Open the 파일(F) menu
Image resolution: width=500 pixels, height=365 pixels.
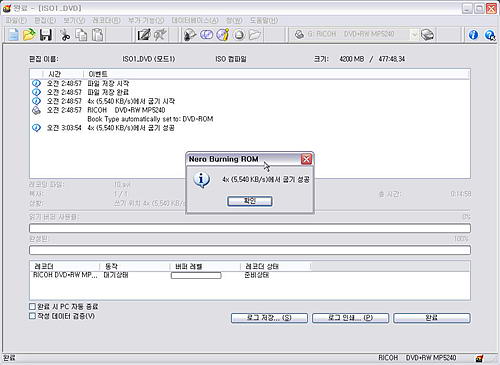(16, 20)
